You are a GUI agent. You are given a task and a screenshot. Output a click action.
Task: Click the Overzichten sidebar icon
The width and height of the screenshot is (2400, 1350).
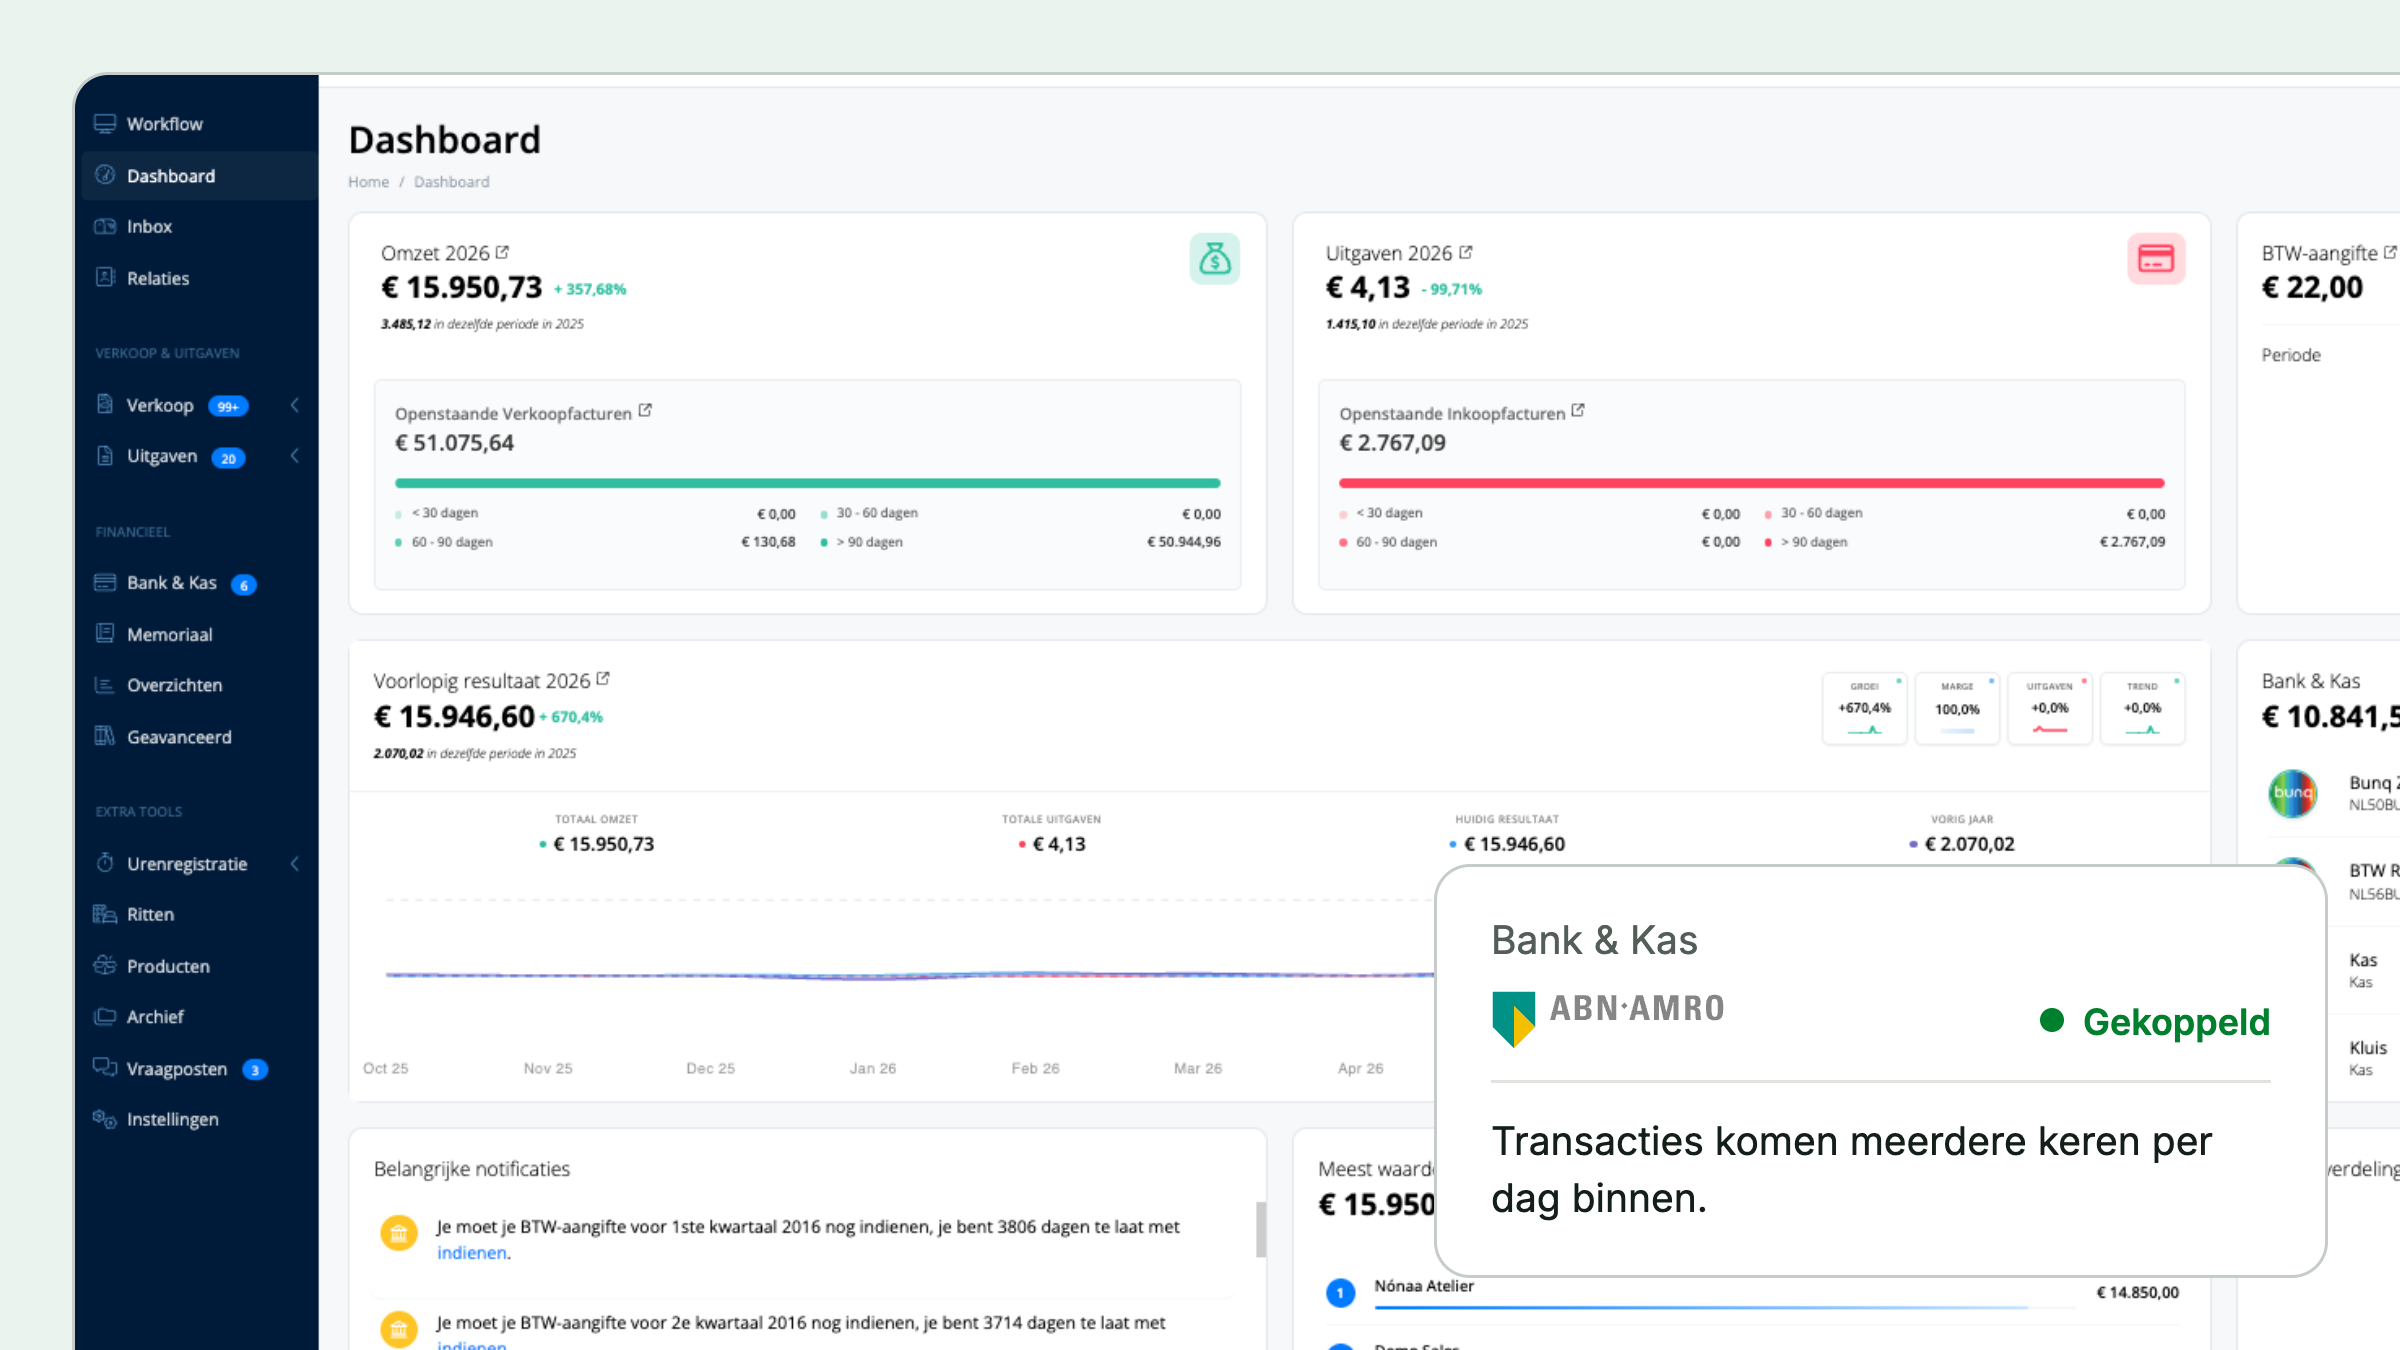tap(105, 685)
